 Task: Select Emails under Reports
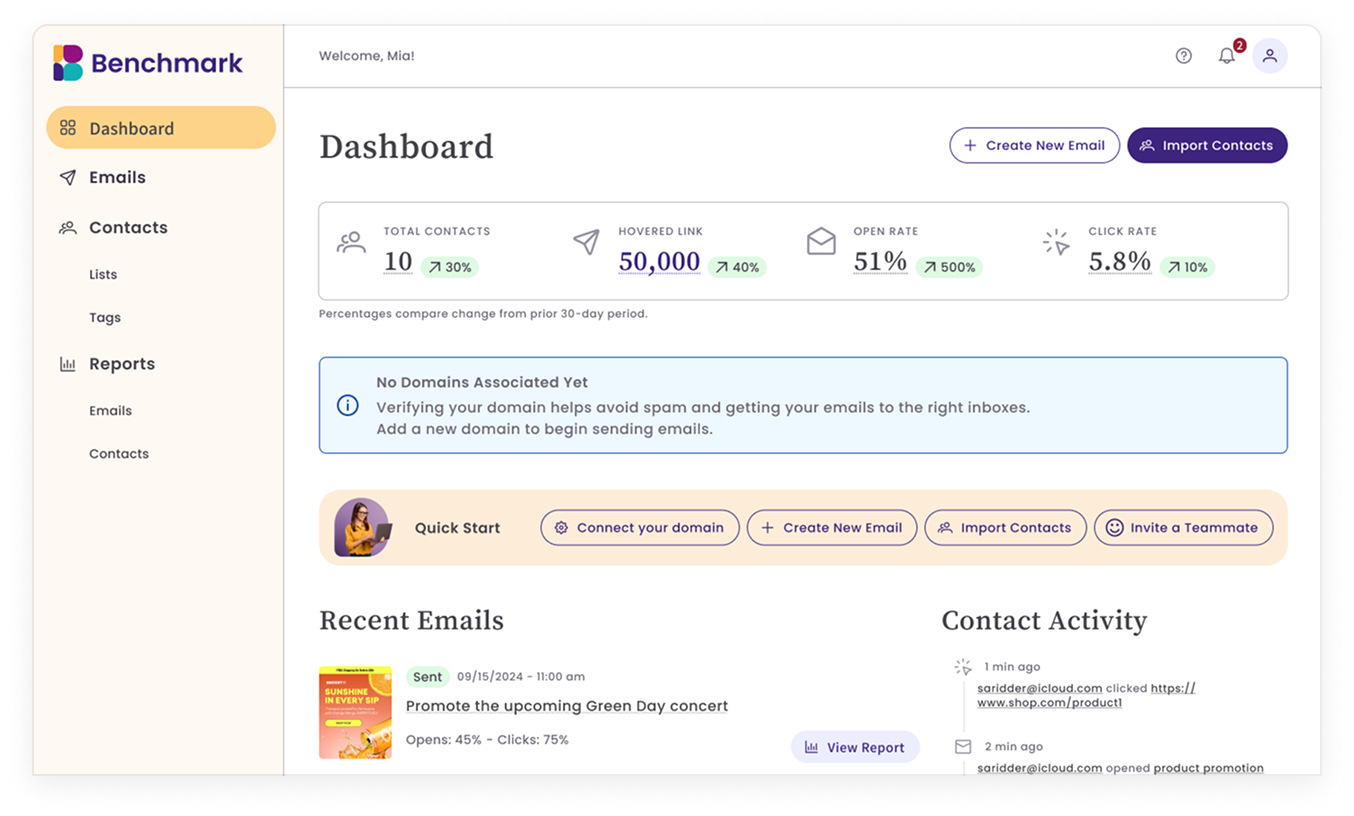point(110,410)
